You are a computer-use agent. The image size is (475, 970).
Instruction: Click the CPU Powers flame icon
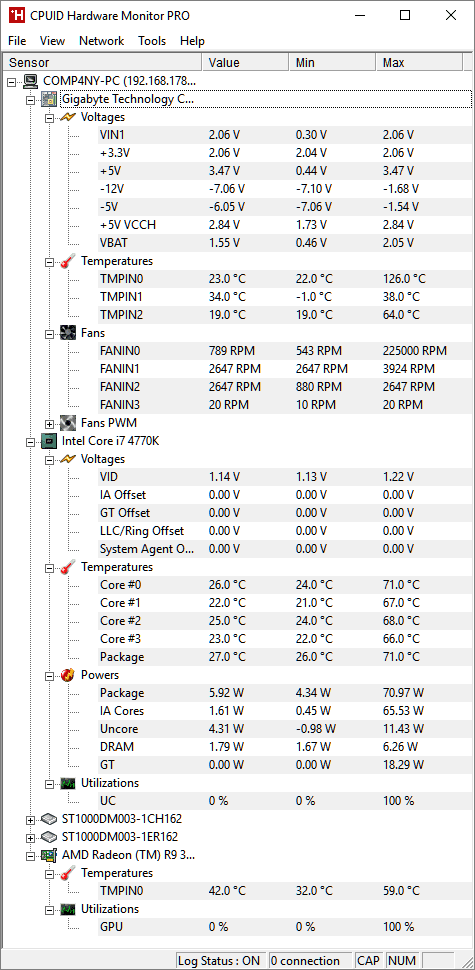[68, 675]
